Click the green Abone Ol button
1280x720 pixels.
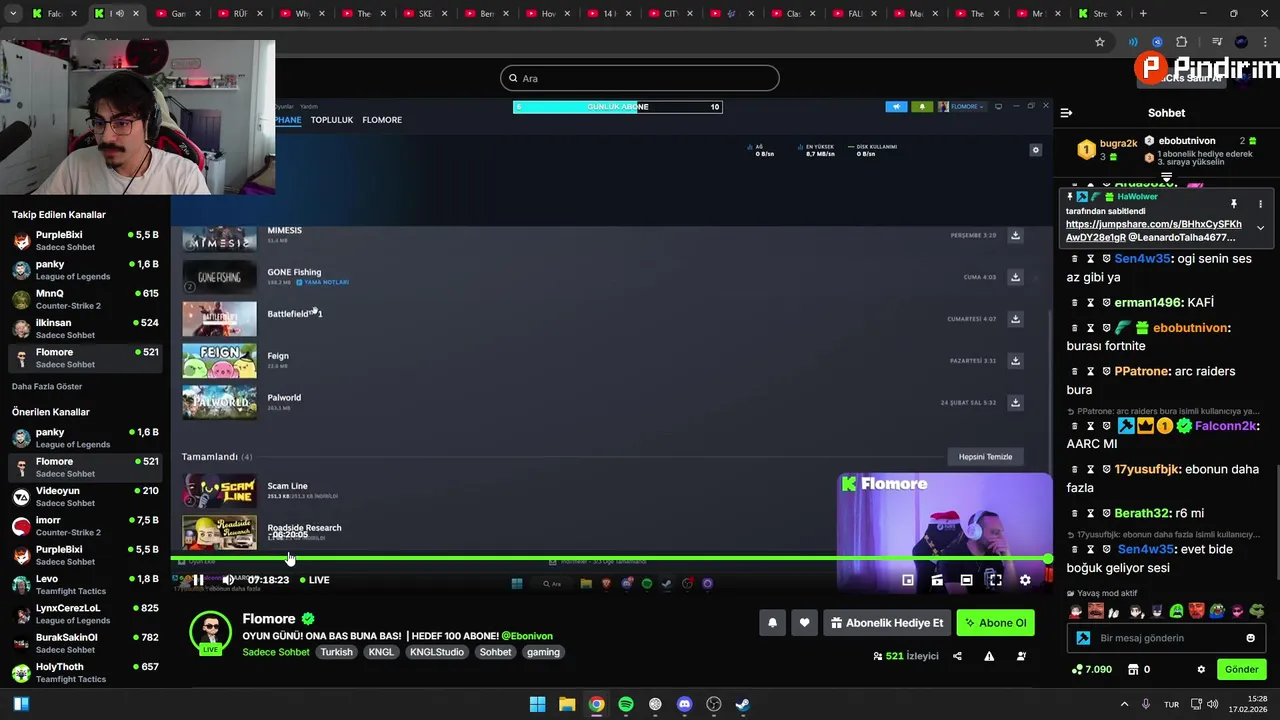[x=995, y=623]
